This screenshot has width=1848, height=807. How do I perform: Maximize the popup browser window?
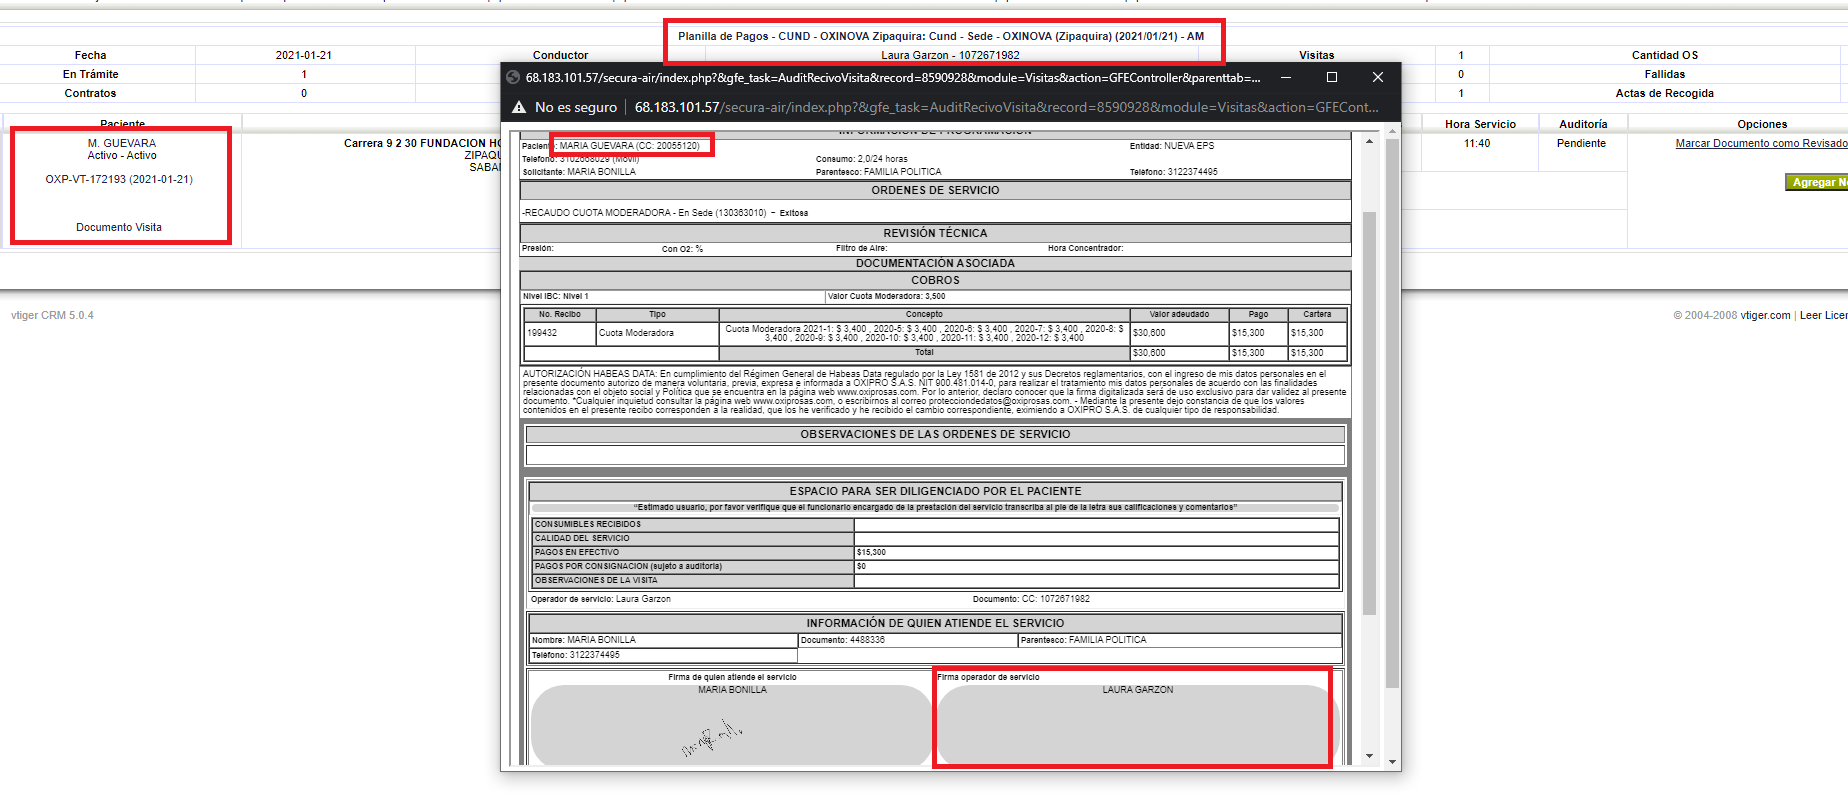pos(1332,77)
